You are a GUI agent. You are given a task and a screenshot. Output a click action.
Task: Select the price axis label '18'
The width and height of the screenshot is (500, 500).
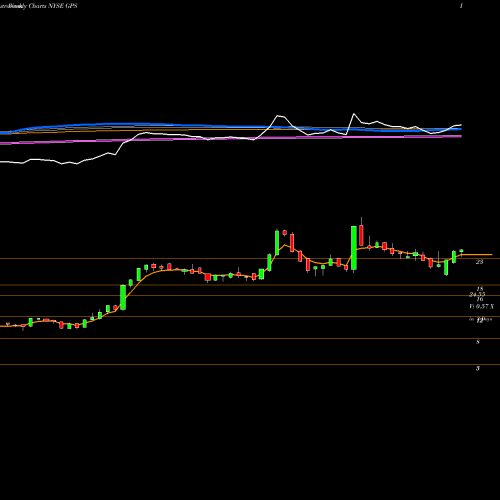coord(480,289)
